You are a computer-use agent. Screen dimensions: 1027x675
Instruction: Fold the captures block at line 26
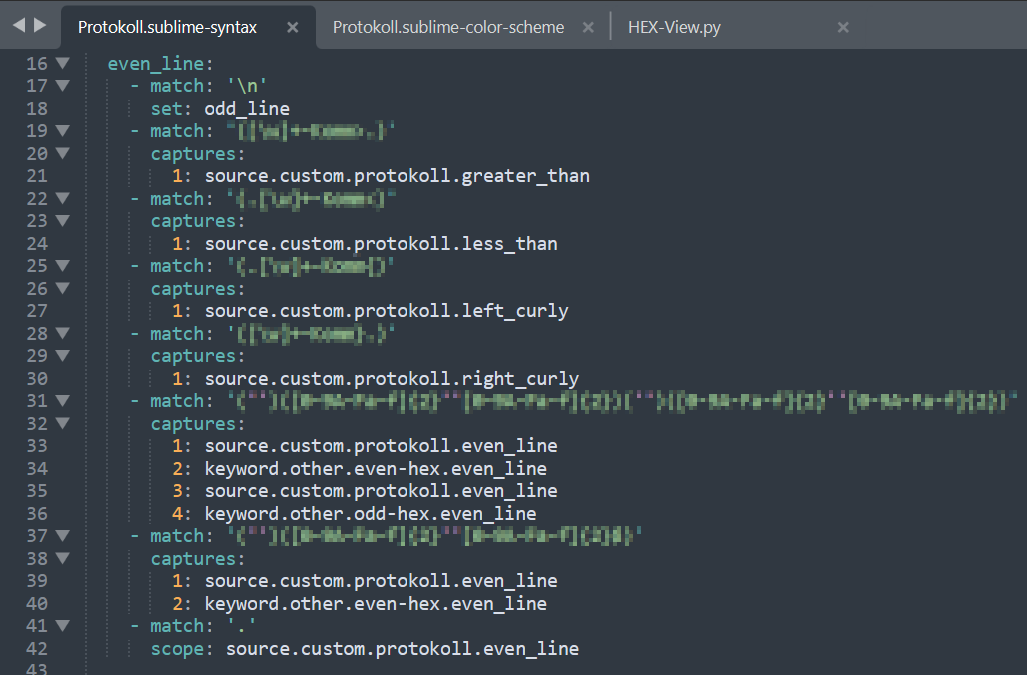coord(63,289)
